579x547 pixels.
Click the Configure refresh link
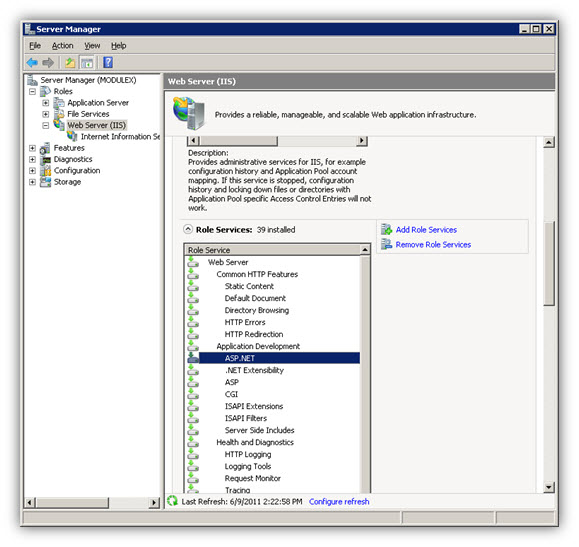(x=339, y=502)
